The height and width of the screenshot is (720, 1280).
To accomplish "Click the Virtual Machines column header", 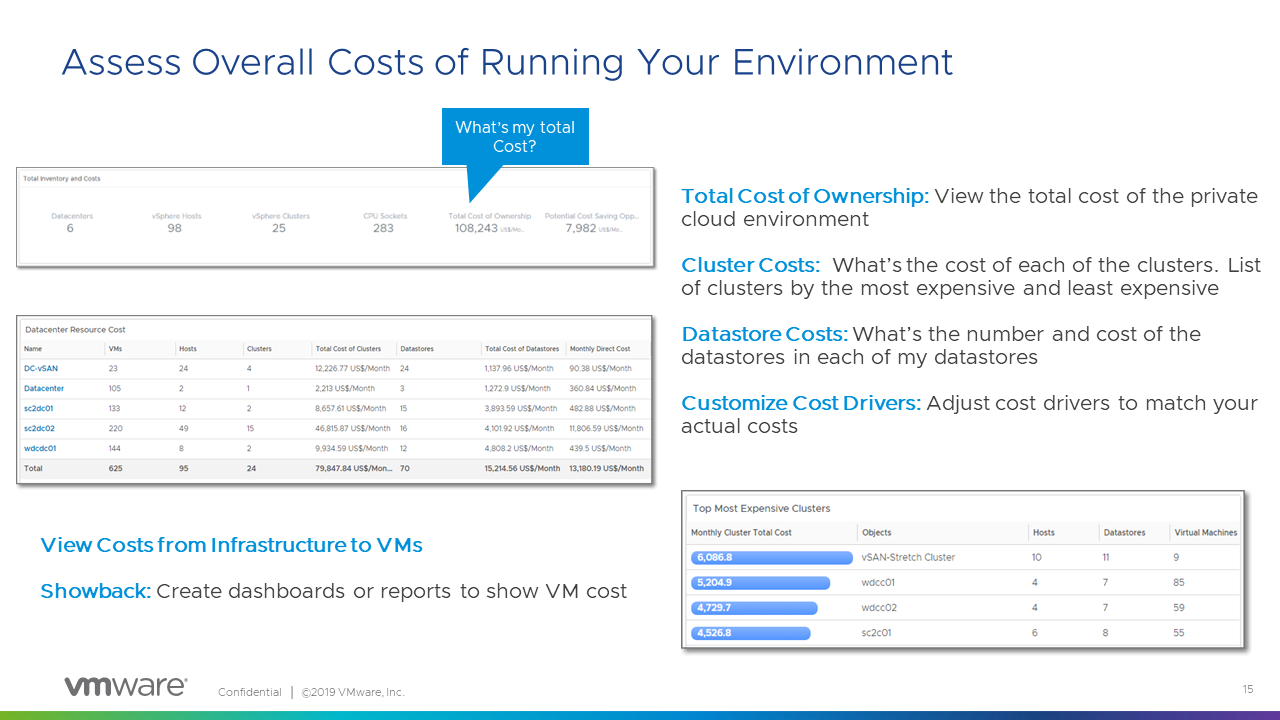I will point(1205,533).
